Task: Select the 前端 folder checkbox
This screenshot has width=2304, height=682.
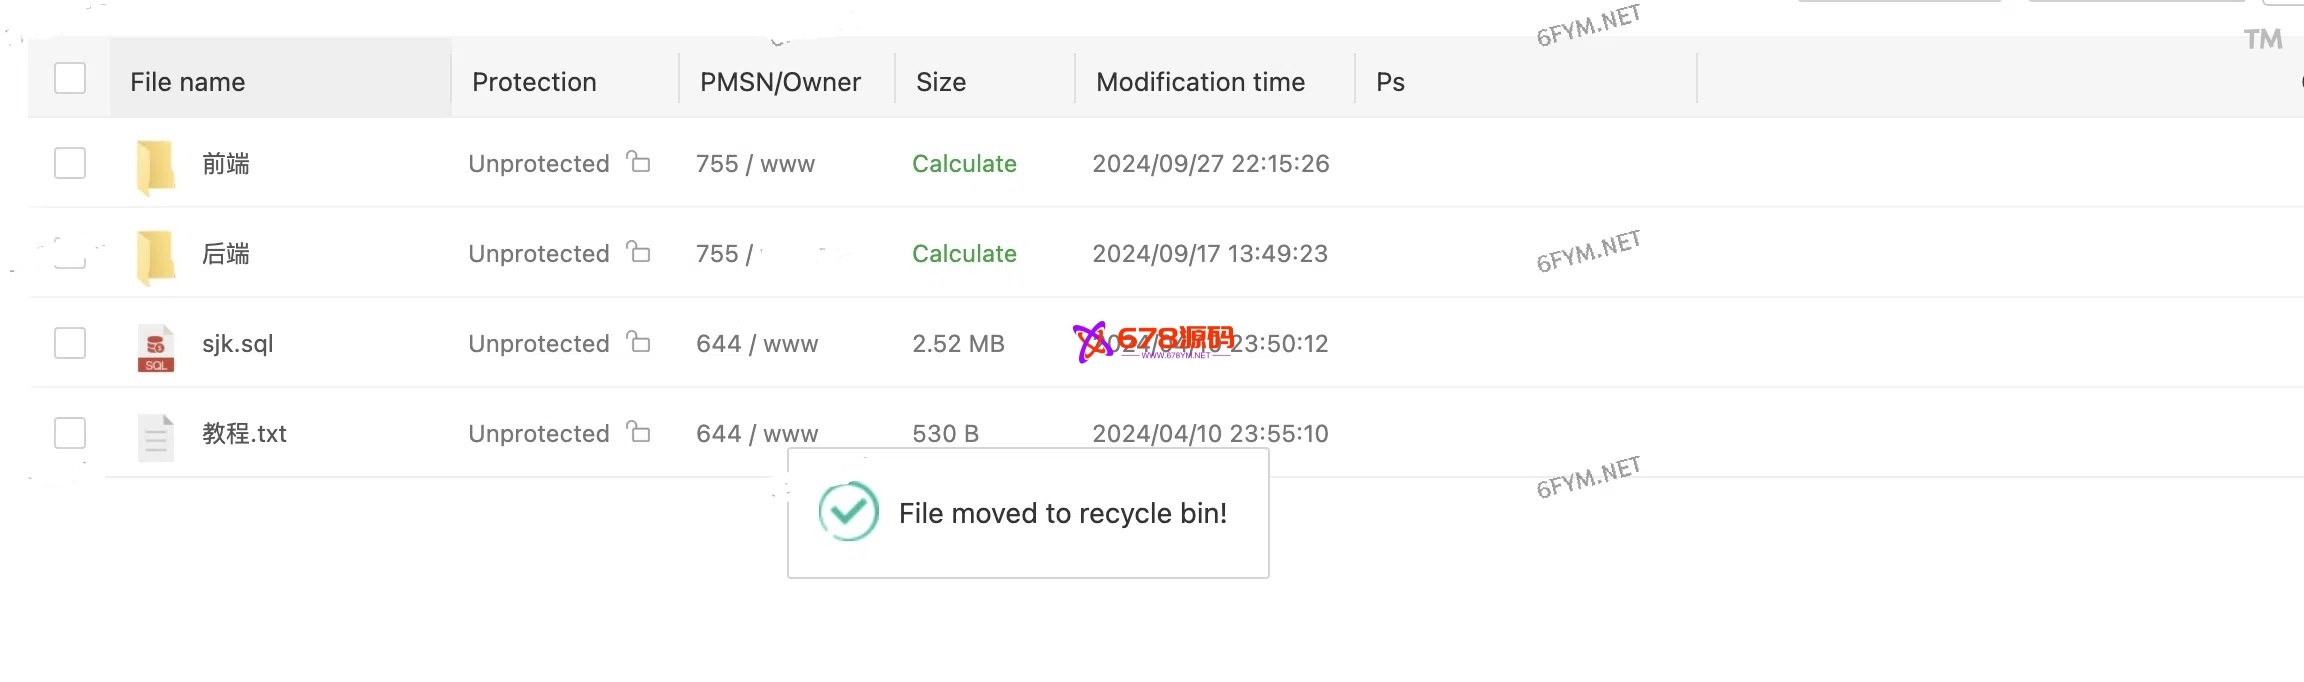Action: tap(70, 163)
